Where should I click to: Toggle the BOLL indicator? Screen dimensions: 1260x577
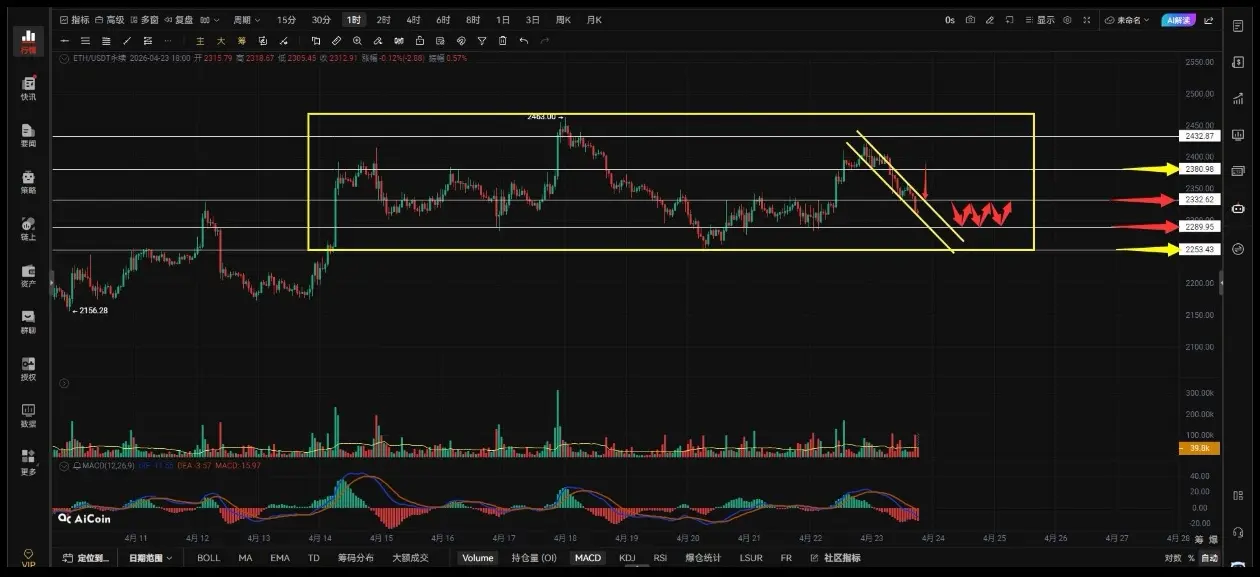(208, 558)
